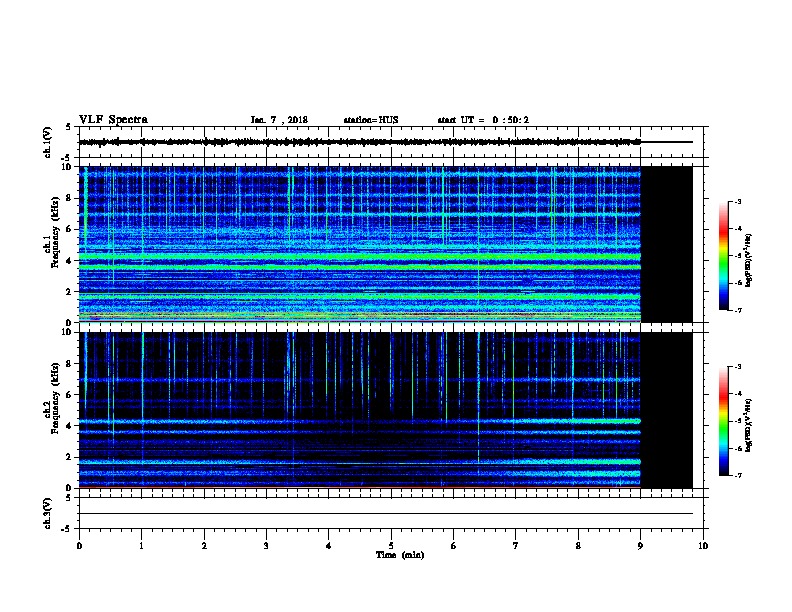792x612 pixels.
Task: Click the date label 'Jan. 7, 2018'
Action: coord(279,120)
